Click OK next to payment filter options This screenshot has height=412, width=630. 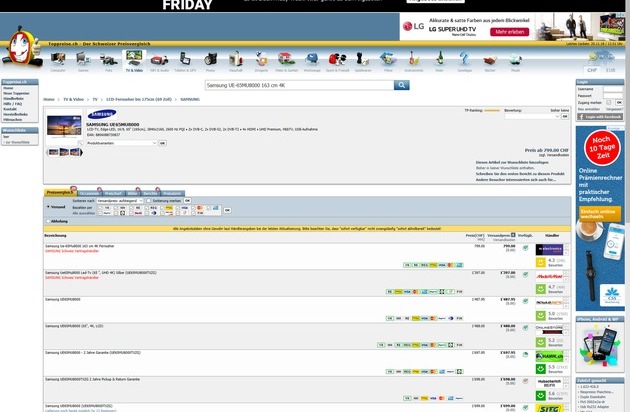point(227,210)
